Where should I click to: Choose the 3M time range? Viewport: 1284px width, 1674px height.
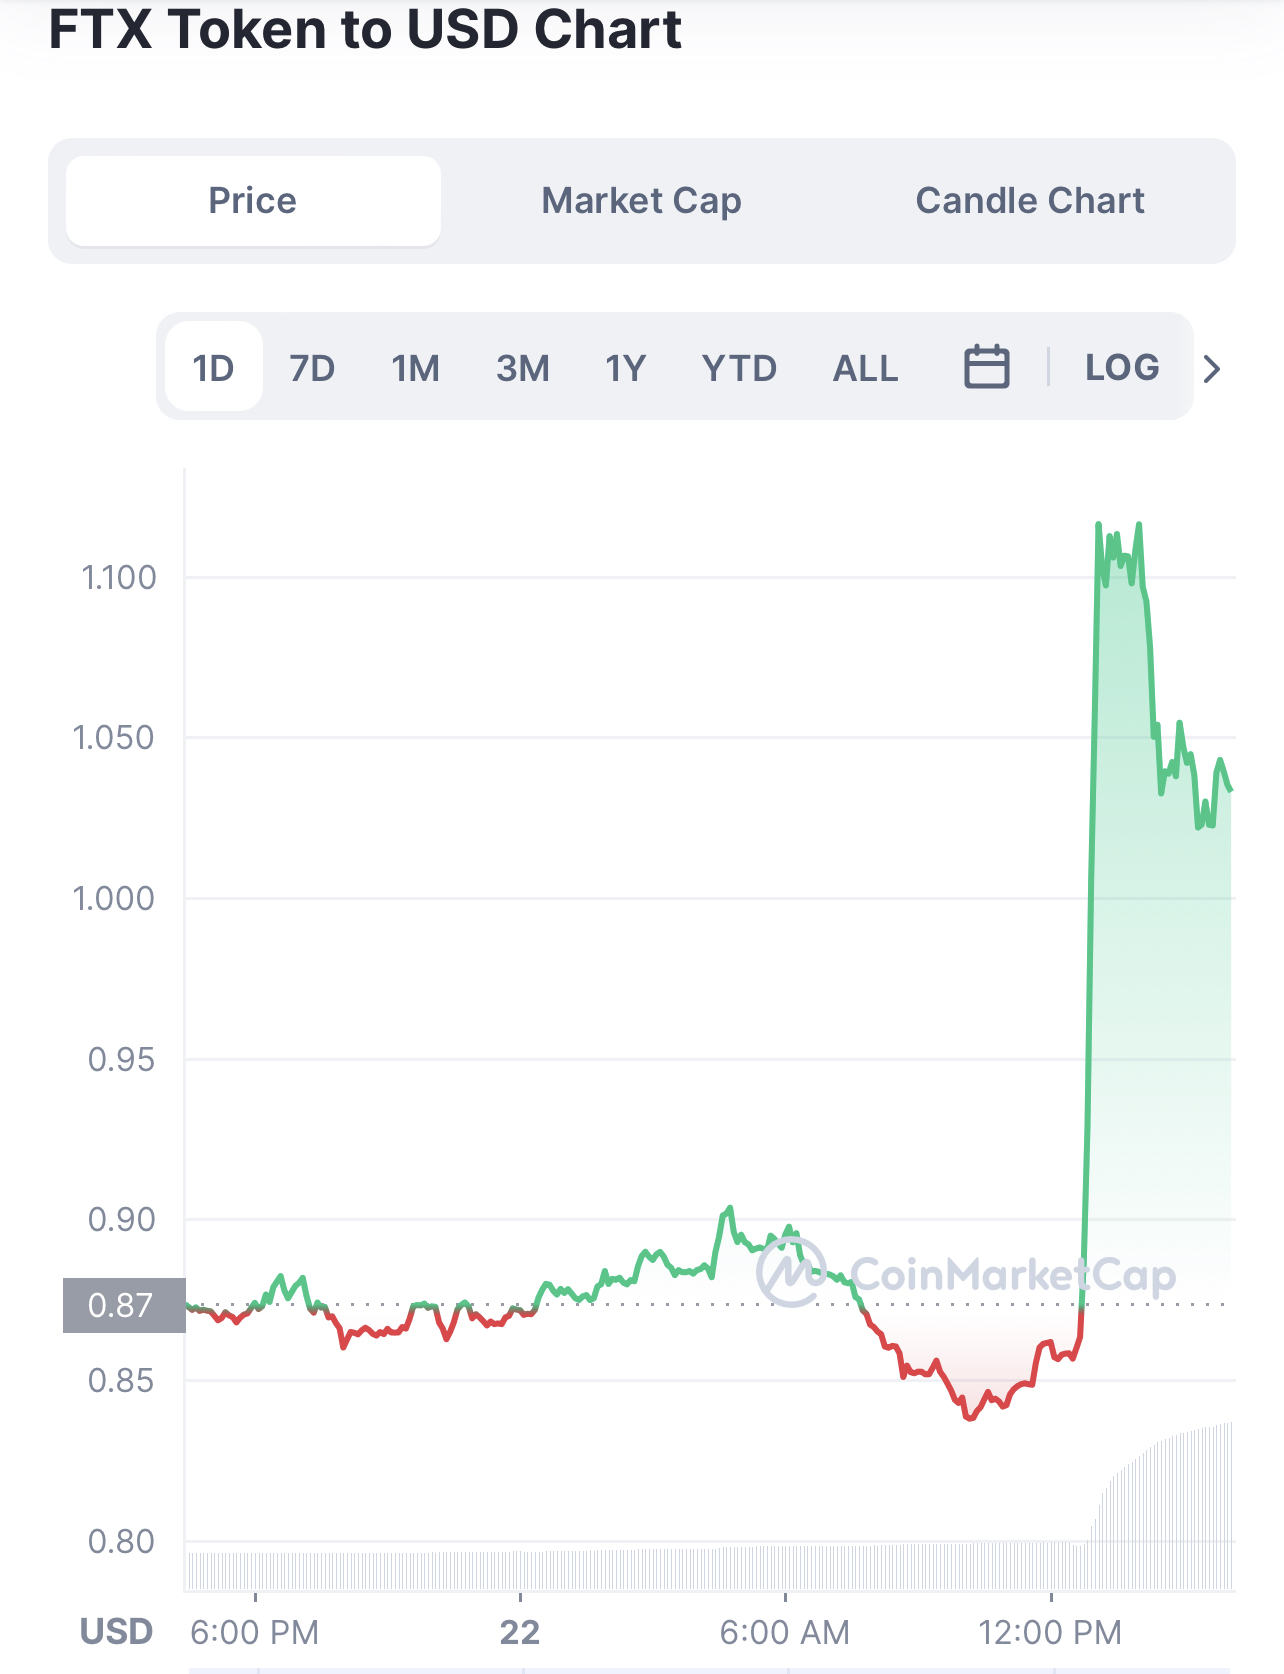522,368
